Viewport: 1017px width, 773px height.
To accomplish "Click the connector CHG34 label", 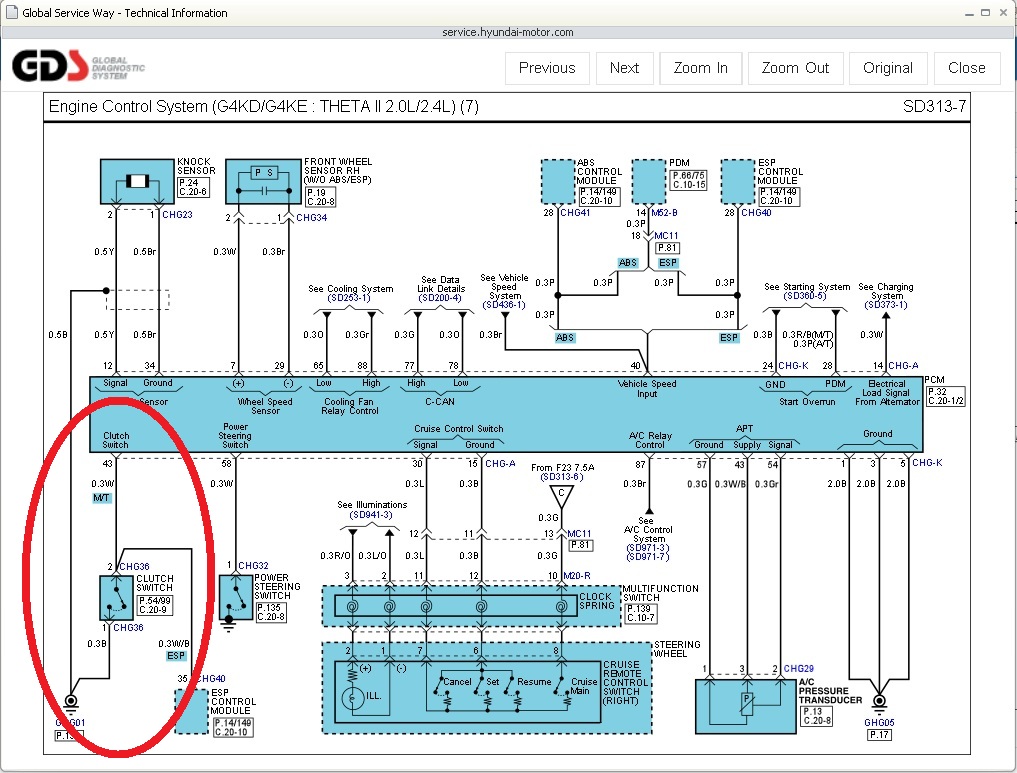I will (x=311, y=218).
